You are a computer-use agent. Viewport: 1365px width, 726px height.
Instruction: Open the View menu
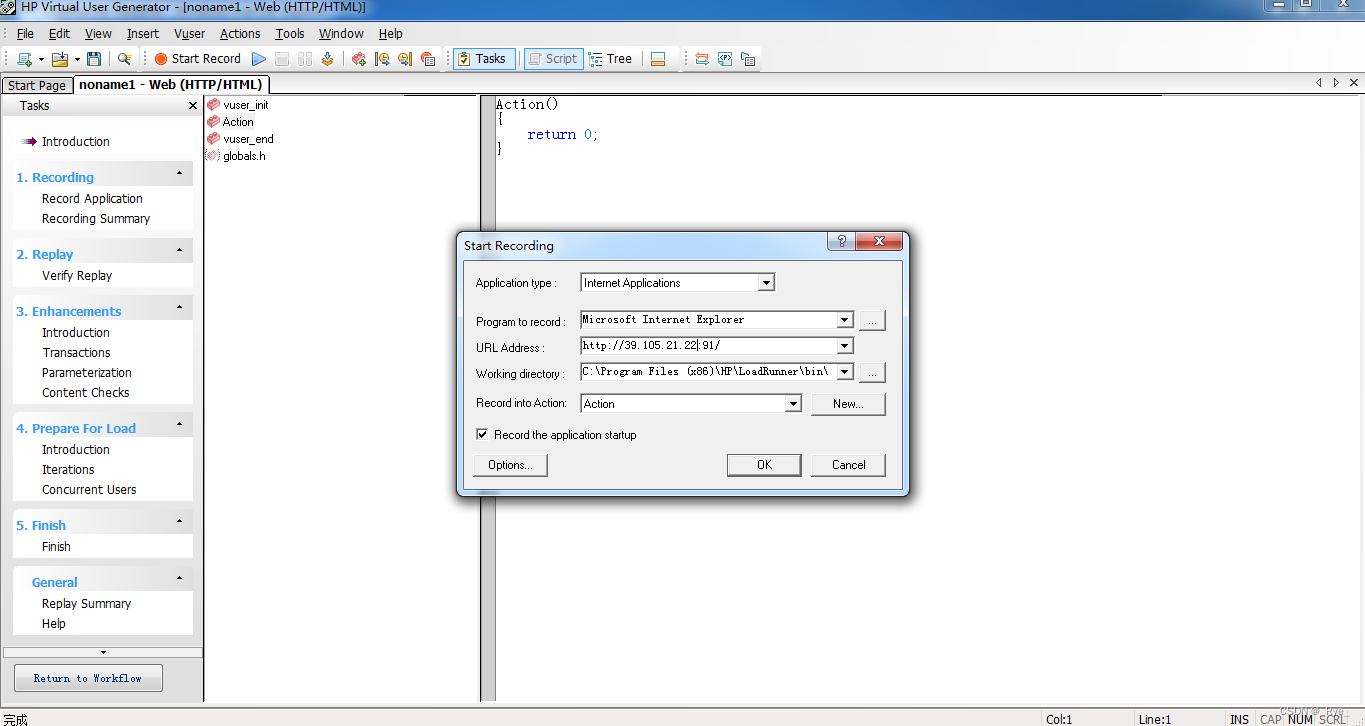click(x=98, y=33)
